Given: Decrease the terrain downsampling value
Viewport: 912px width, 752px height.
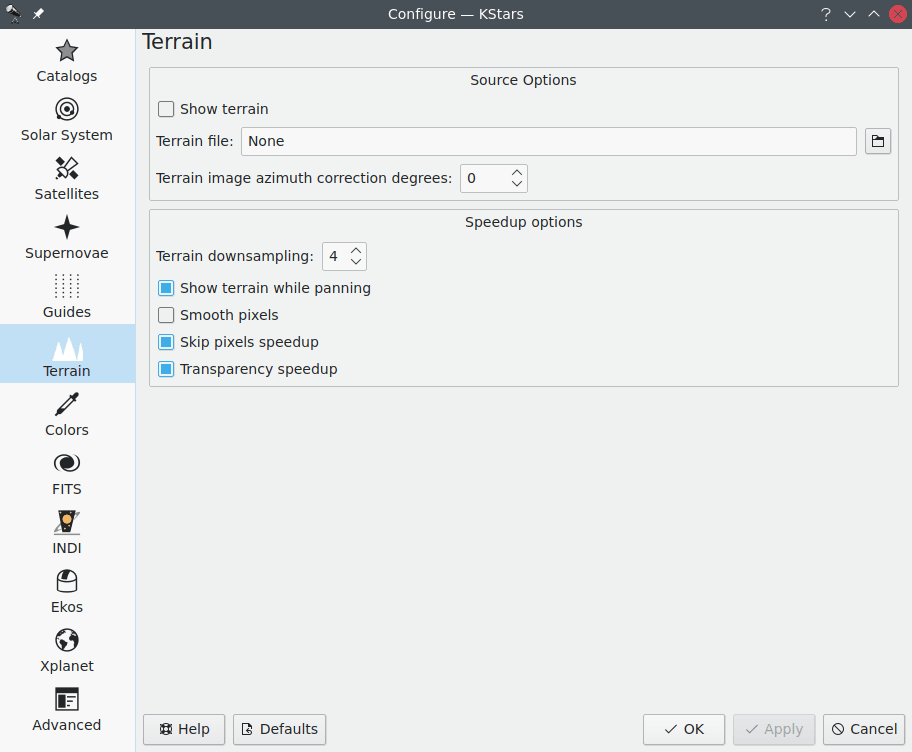Looking at the screenshot, I should tap(356, 262).
